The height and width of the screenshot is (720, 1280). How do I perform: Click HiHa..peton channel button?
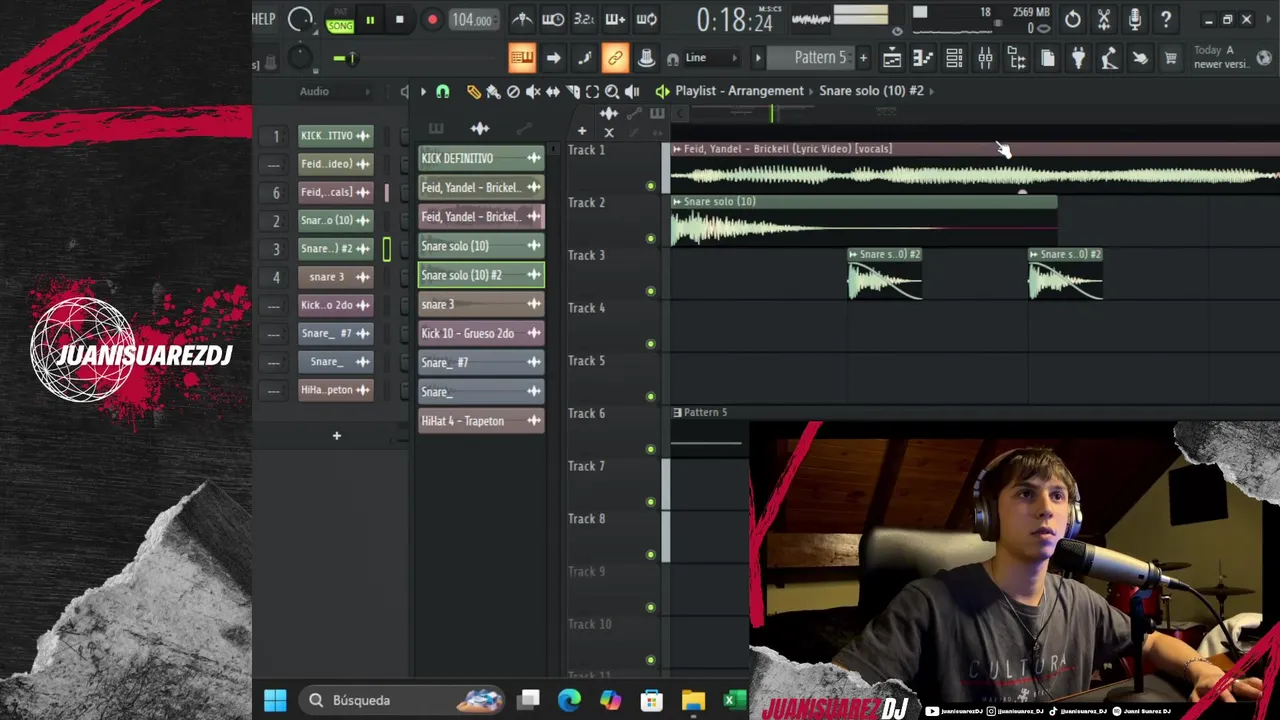pyautogui.click(x=335, y=390)
